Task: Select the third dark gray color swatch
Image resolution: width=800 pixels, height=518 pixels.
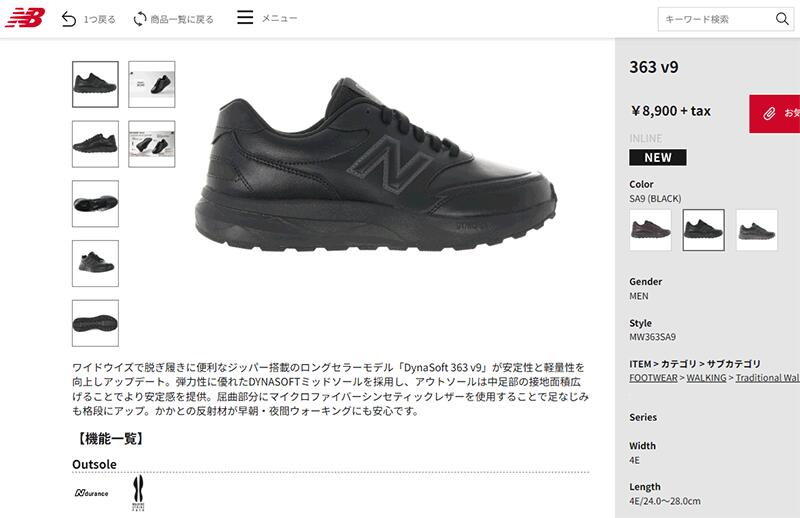Action: point(757,230)
